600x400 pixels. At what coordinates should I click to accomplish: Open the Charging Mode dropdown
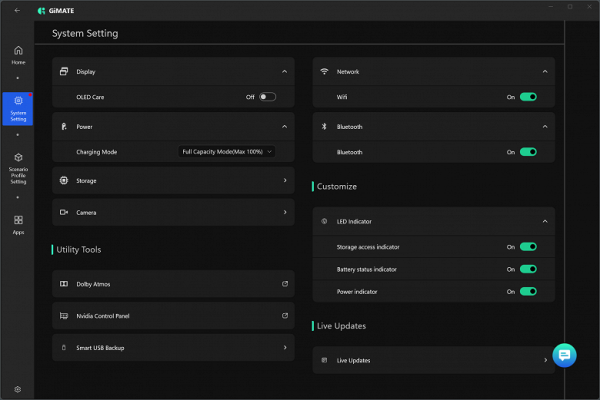tap(226, 152)
